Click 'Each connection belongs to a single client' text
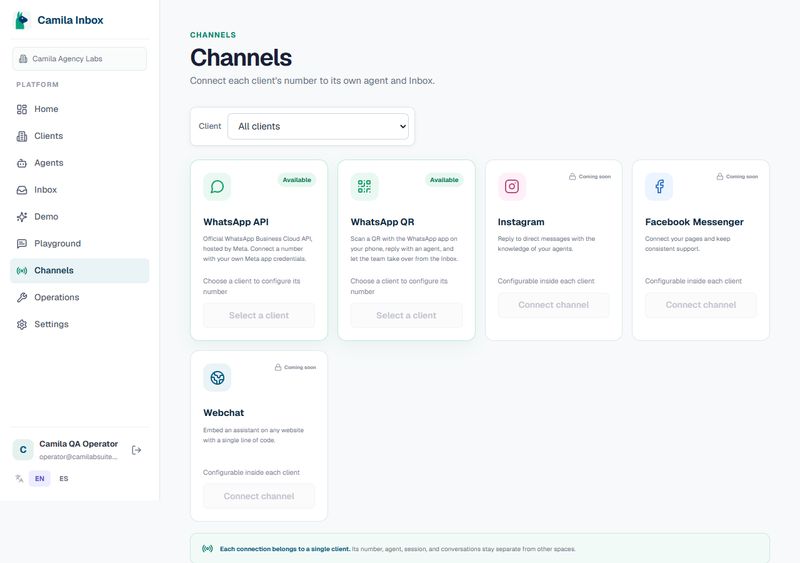 pyautogui.click(x=285, y=549)
